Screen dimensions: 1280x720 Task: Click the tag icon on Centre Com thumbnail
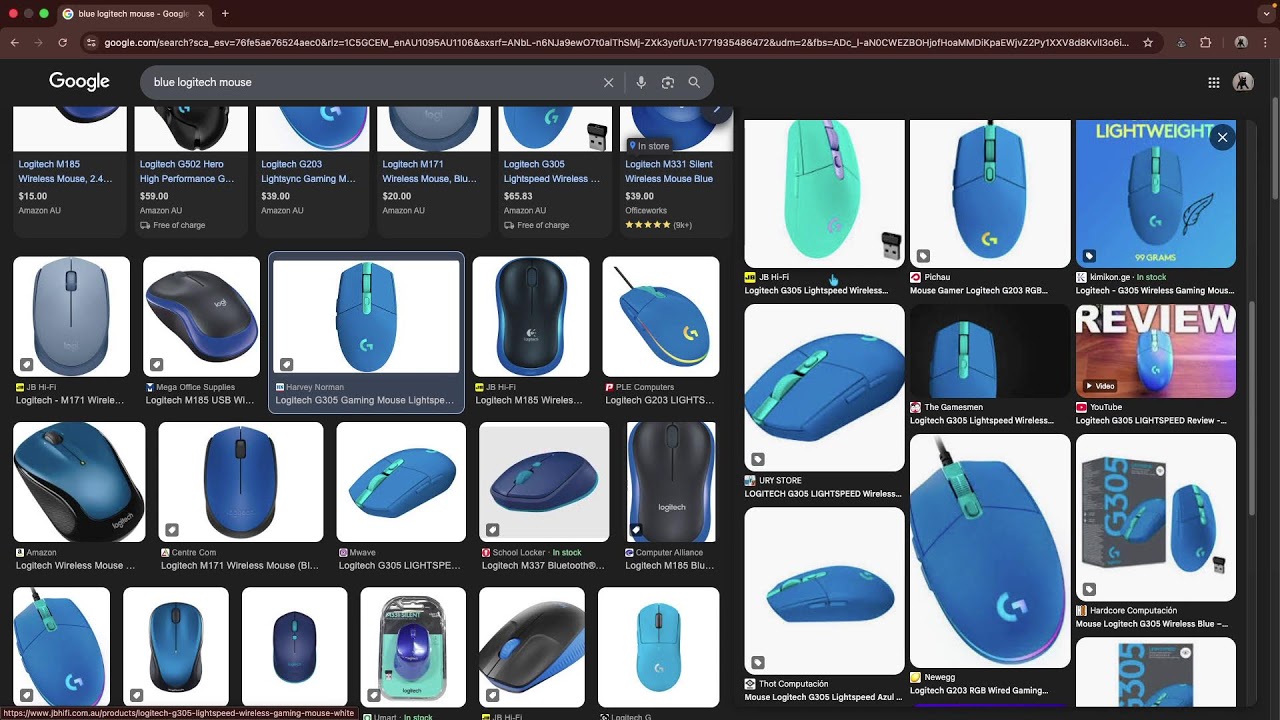point(172,530)
